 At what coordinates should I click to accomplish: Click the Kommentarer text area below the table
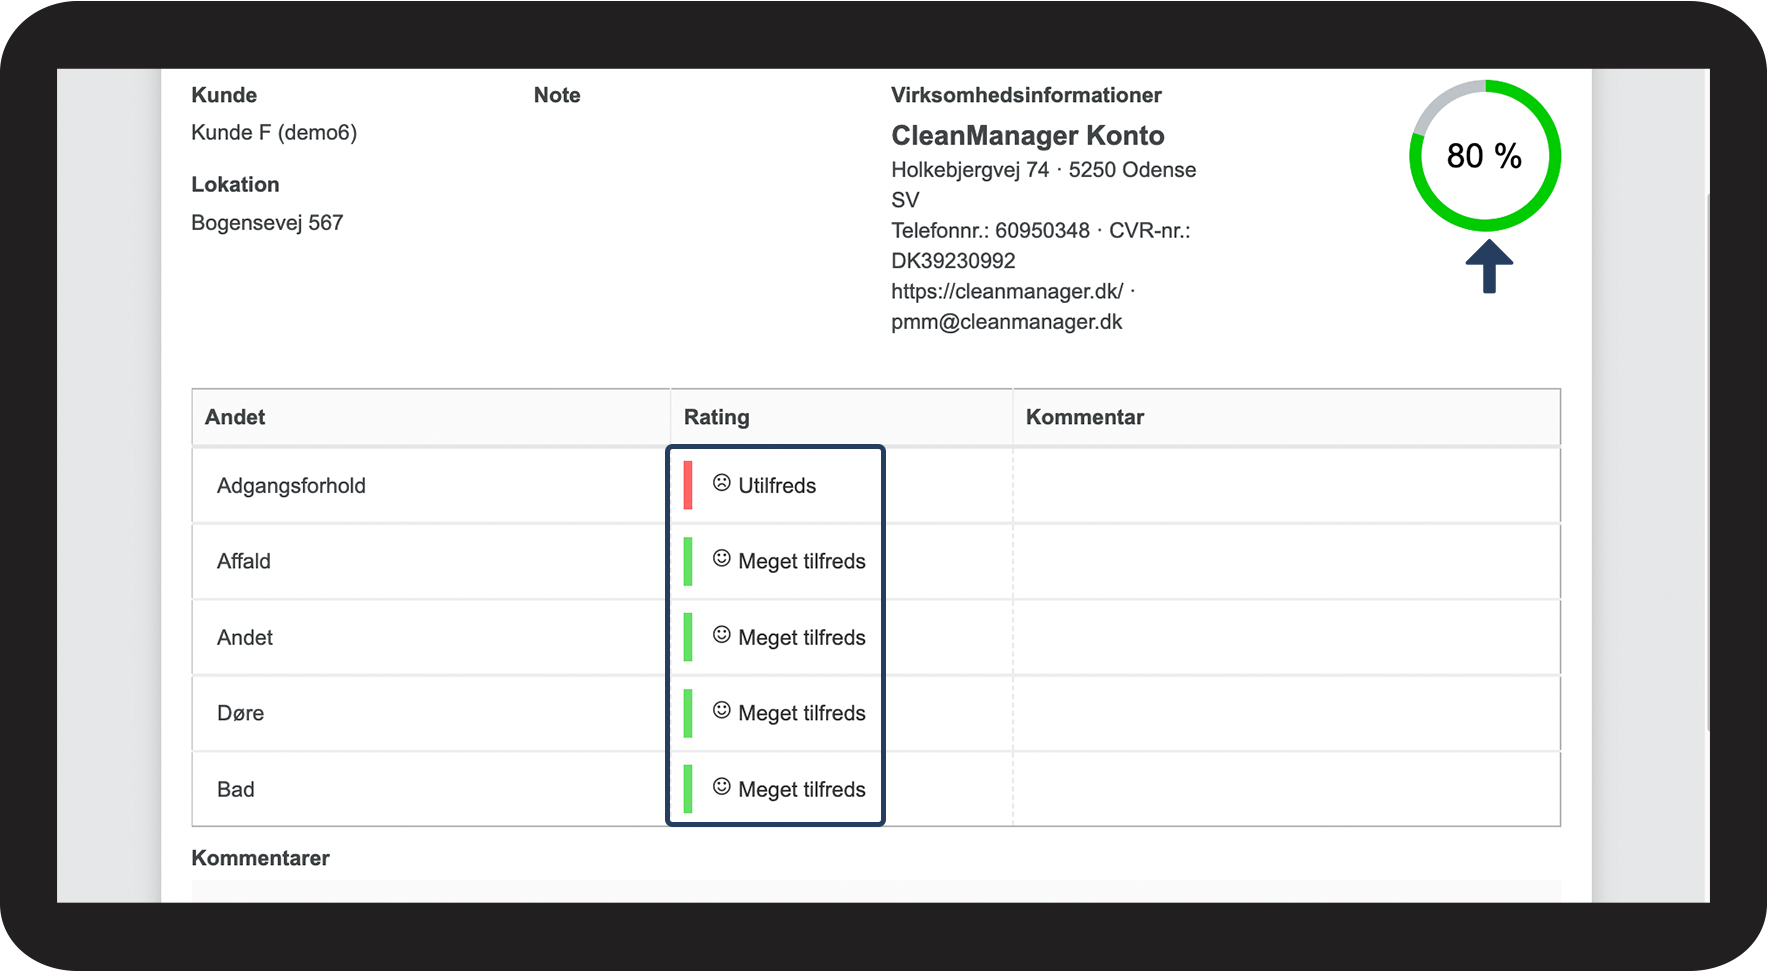[x=875, y=890]
